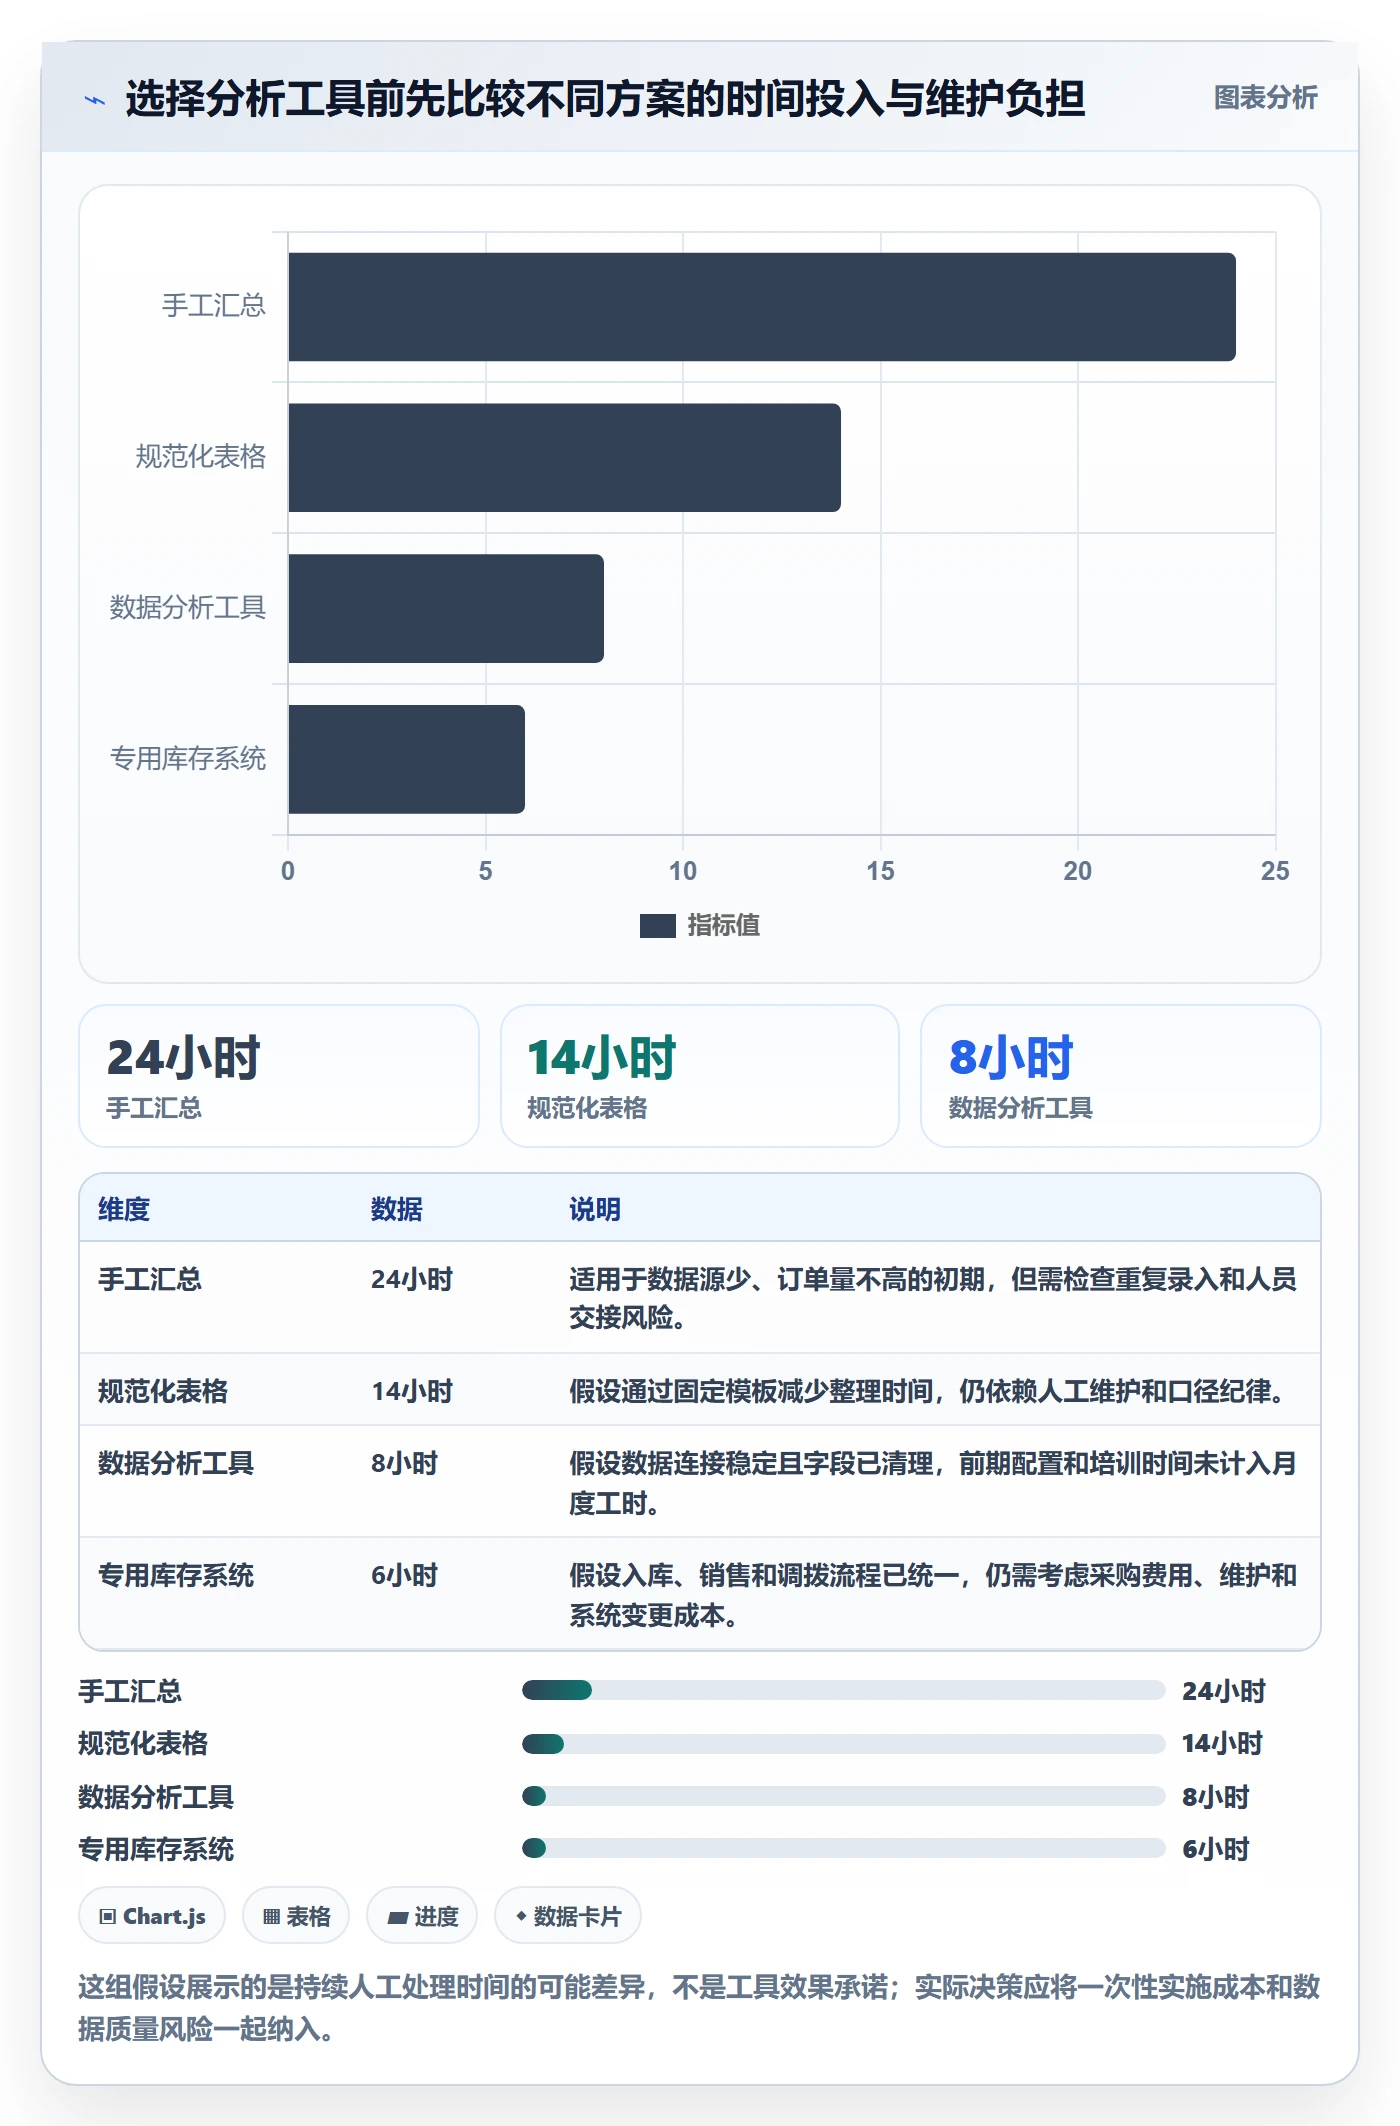
Task: Click the description for 规范化表格 row
Action: (x=930, y=1391)
